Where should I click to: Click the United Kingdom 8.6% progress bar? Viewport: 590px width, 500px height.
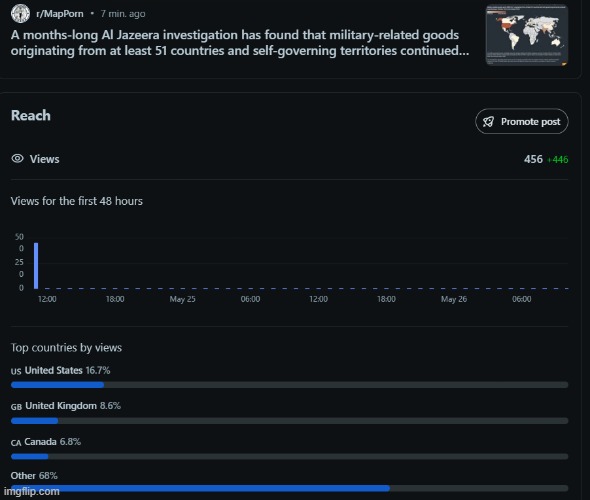289,421
